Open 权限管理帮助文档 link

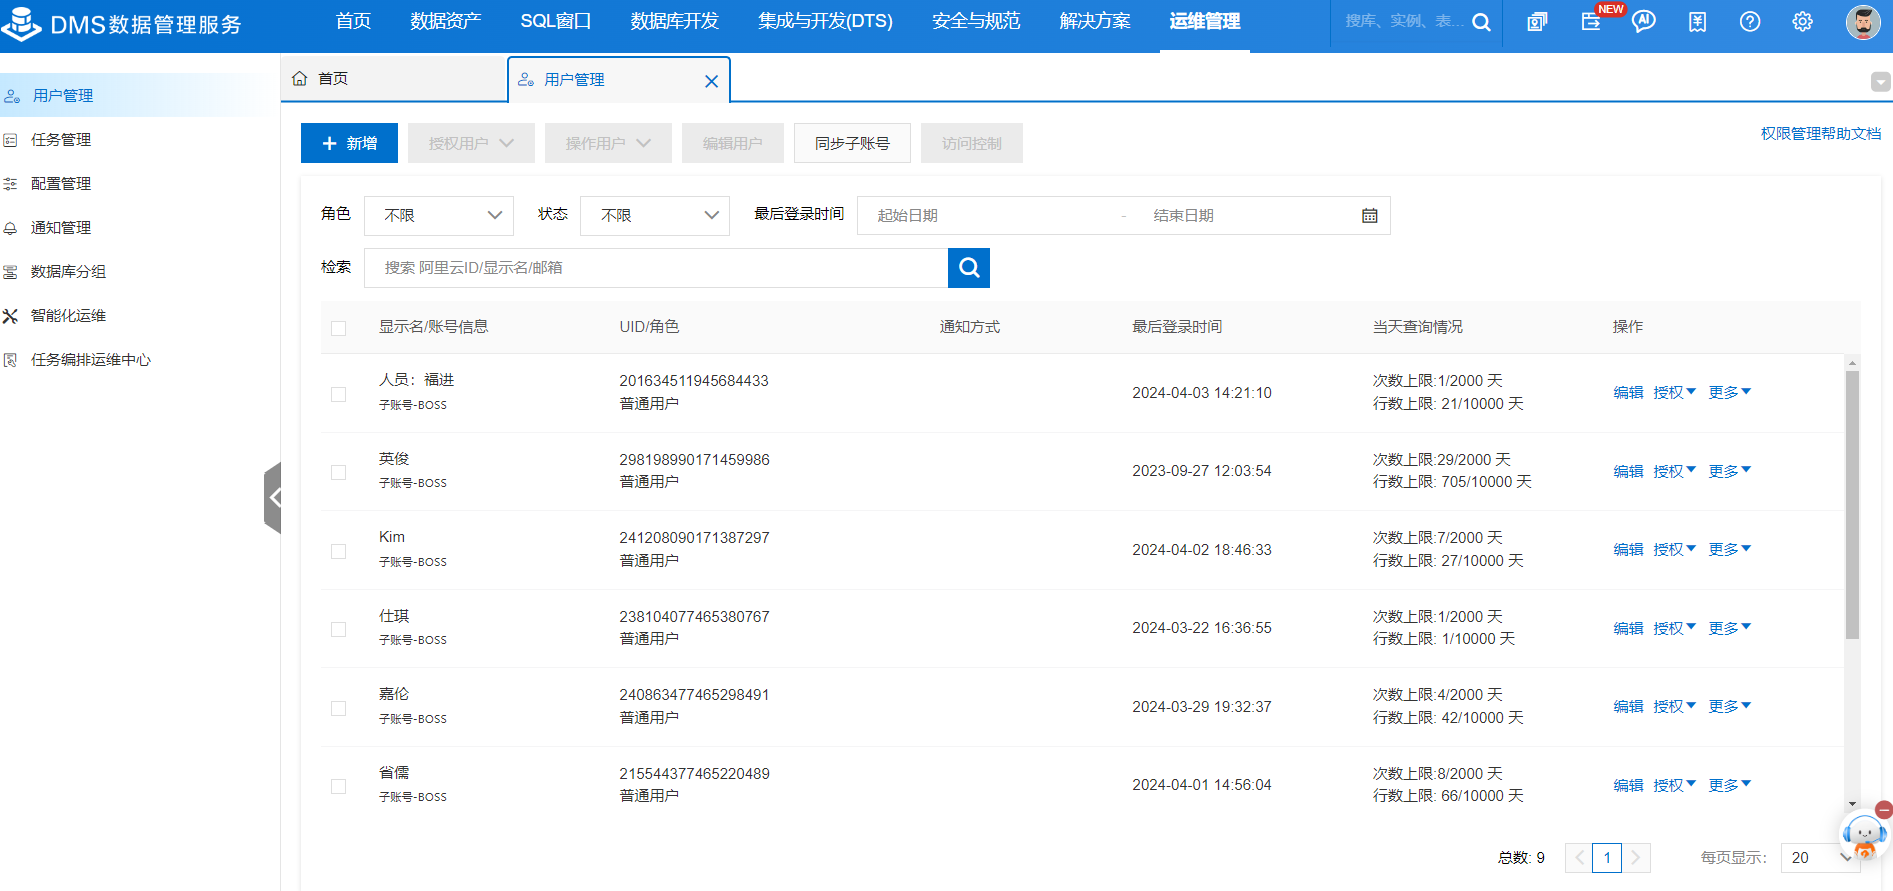click(x=1821, y=134)
